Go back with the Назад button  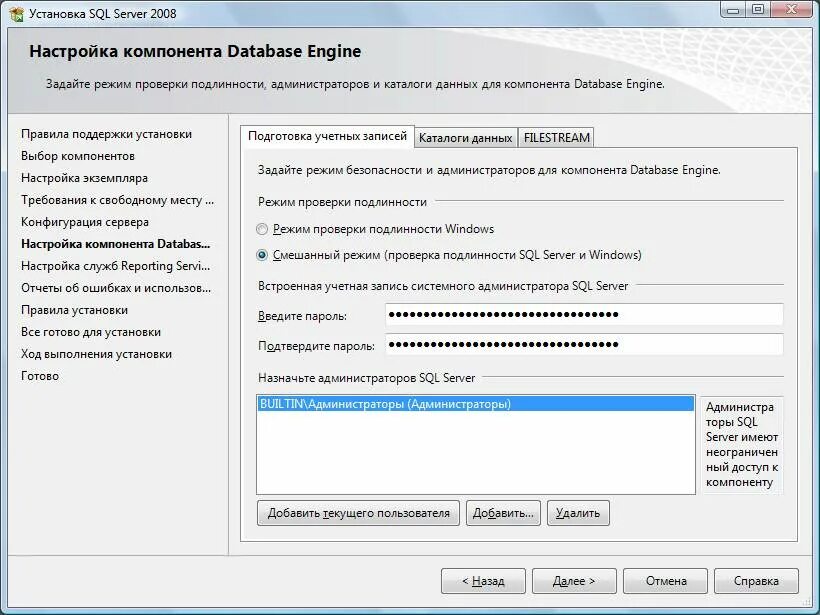tap(483, 581)
